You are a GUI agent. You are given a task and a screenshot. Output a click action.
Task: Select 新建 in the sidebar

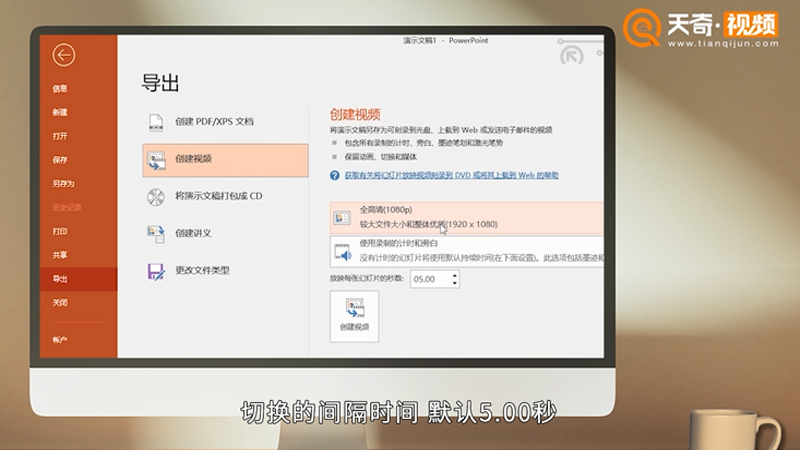point(60,112)
